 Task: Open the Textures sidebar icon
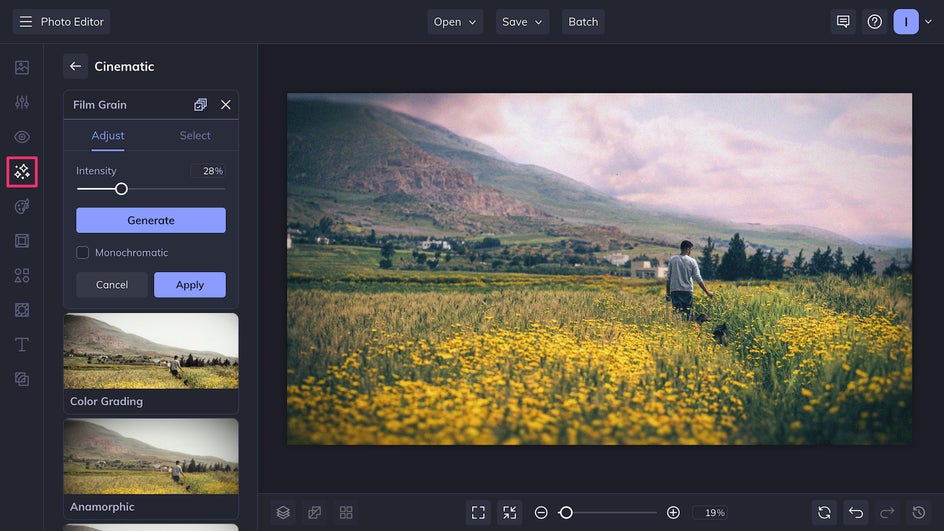22,310
